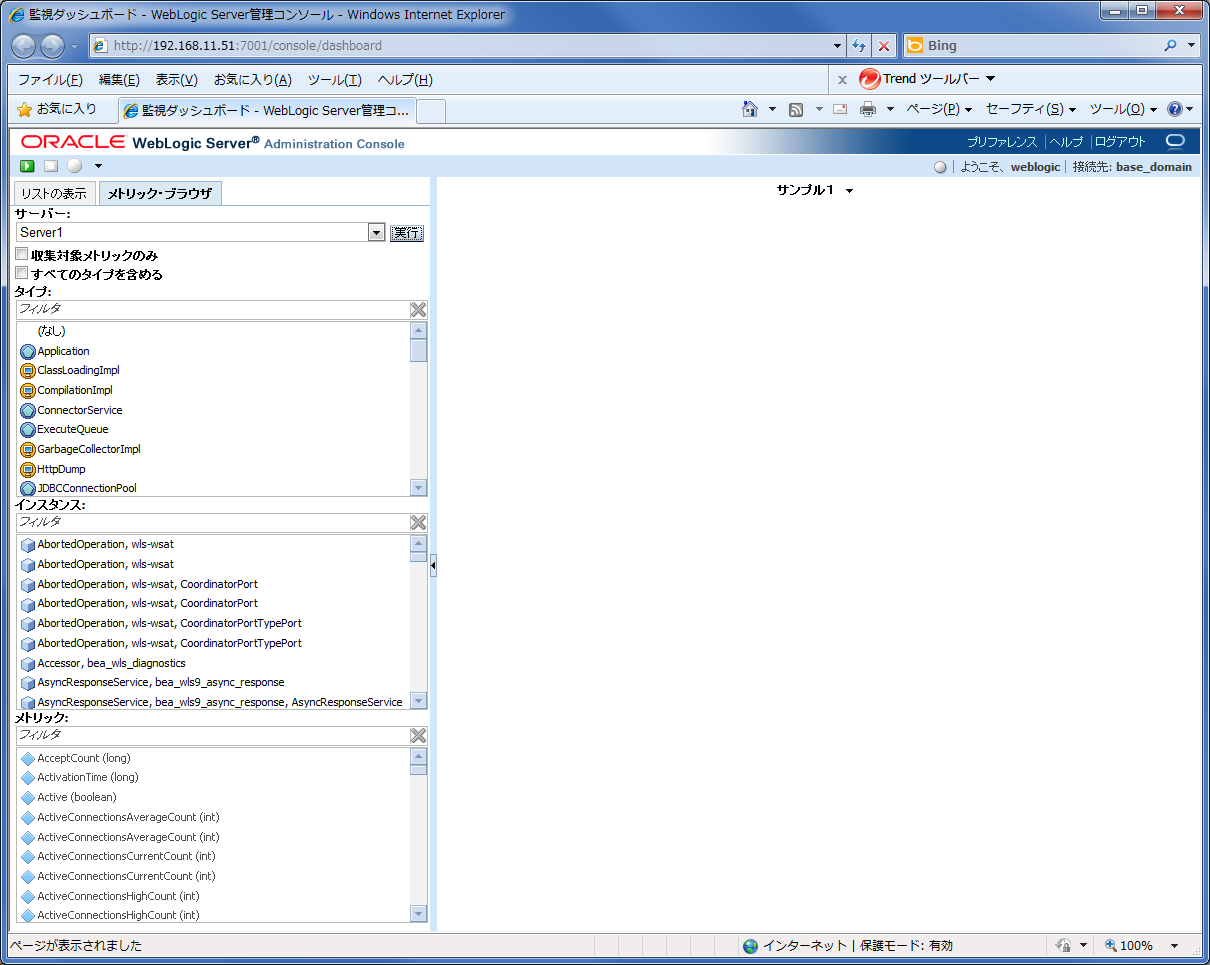Open the サンプル1 view dropdown
Screen dimensions: 1210x965
tap(849, 191)
